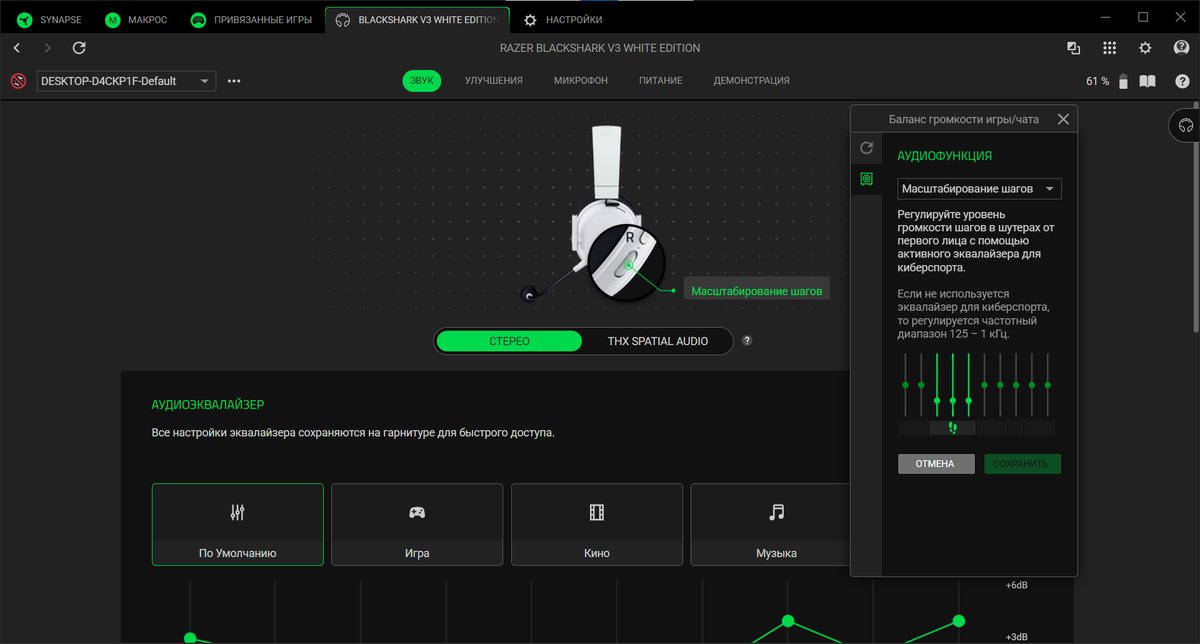Enable Стерео mode
This screenshot has width=1200, height=644.
point(509,341)
